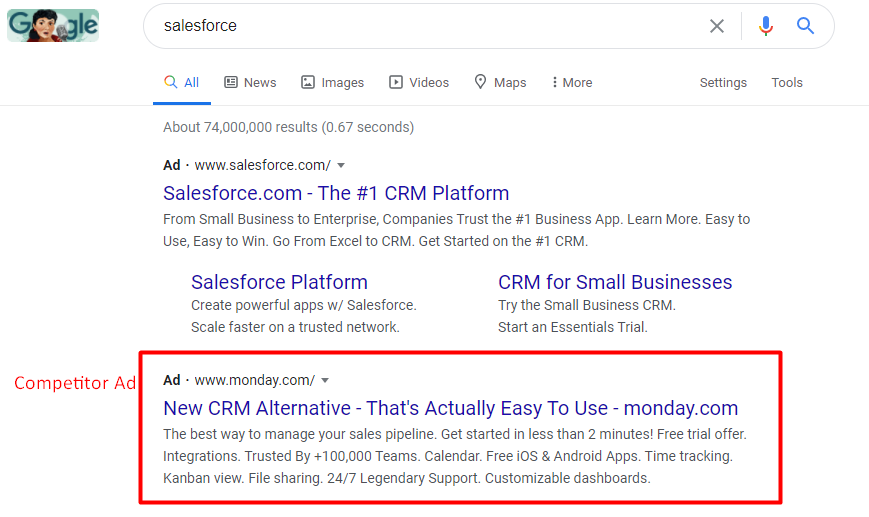Viewport: 869px width, 517px height.
Task: Open search Tools
Action: click(786, 83)
